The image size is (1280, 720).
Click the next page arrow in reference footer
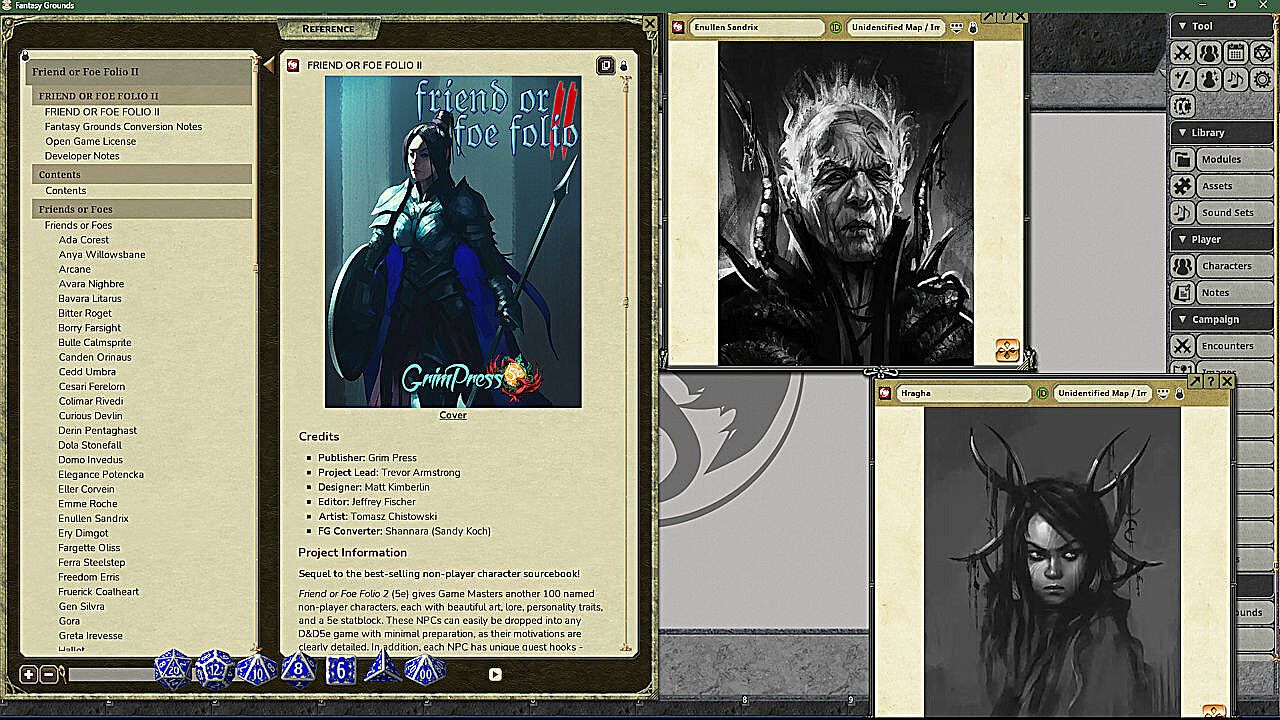point(495,675)
